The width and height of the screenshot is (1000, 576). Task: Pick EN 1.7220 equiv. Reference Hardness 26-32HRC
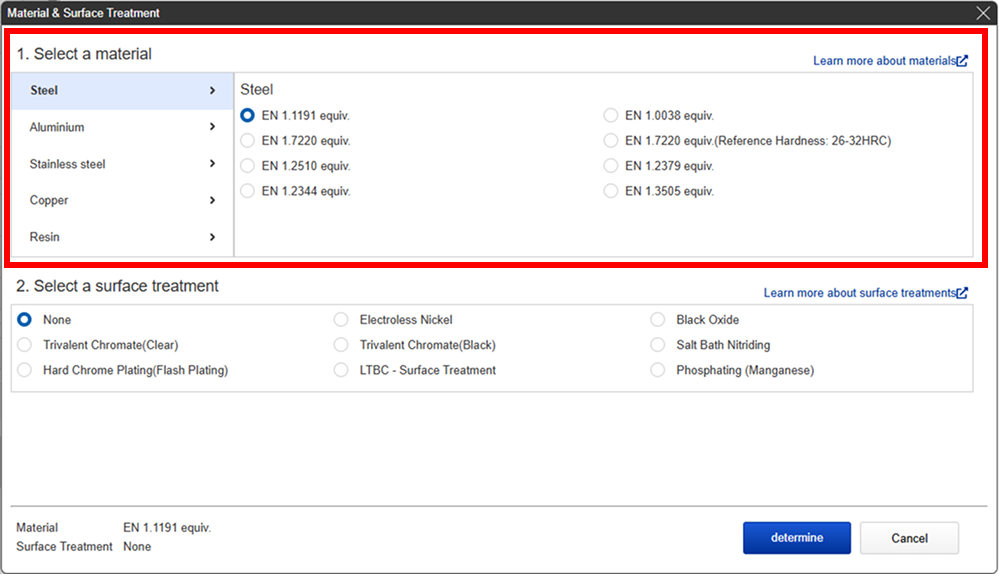(611, 141)
